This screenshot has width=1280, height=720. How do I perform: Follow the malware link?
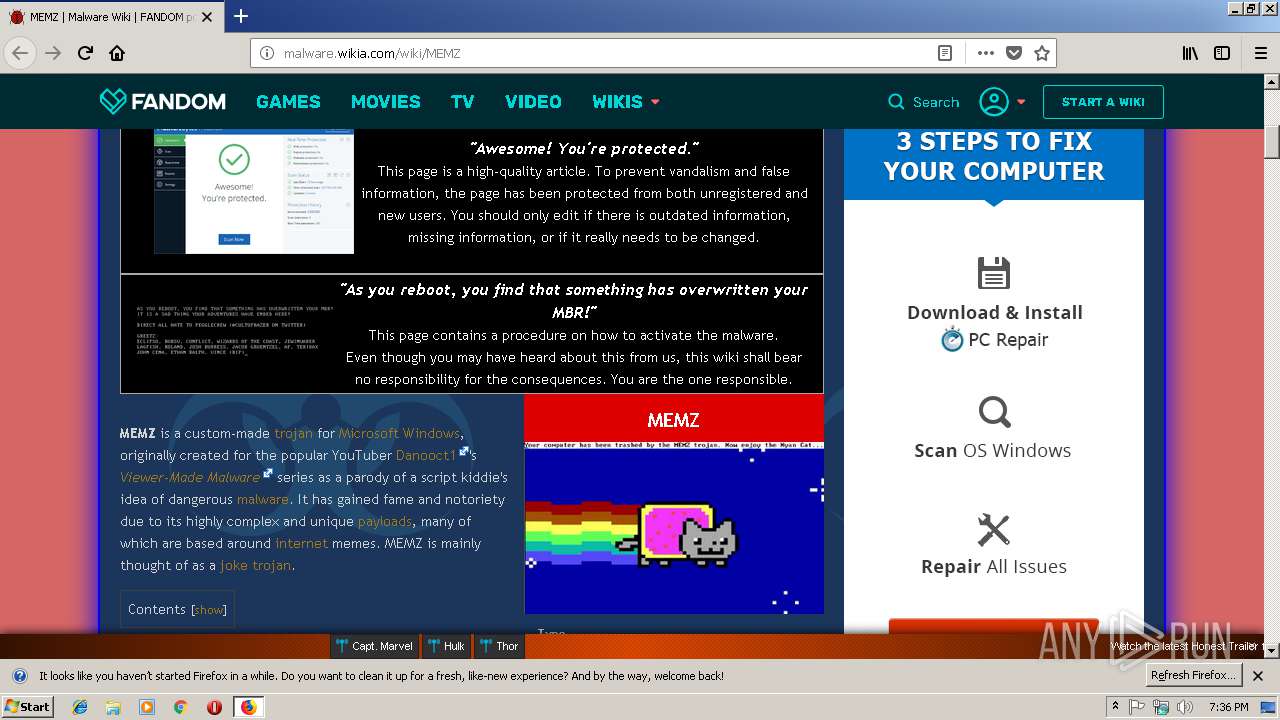(x=263, y=499)
